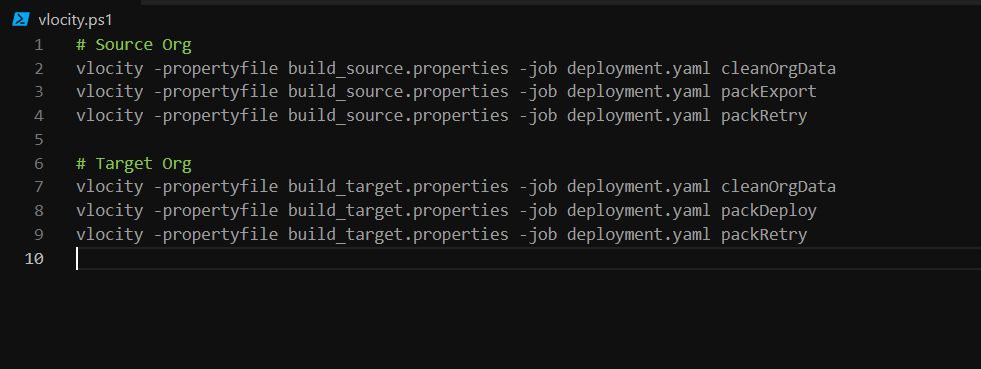Click line number 1 in the gutter
Screen dimensions: 981x369
click(39, 45)
